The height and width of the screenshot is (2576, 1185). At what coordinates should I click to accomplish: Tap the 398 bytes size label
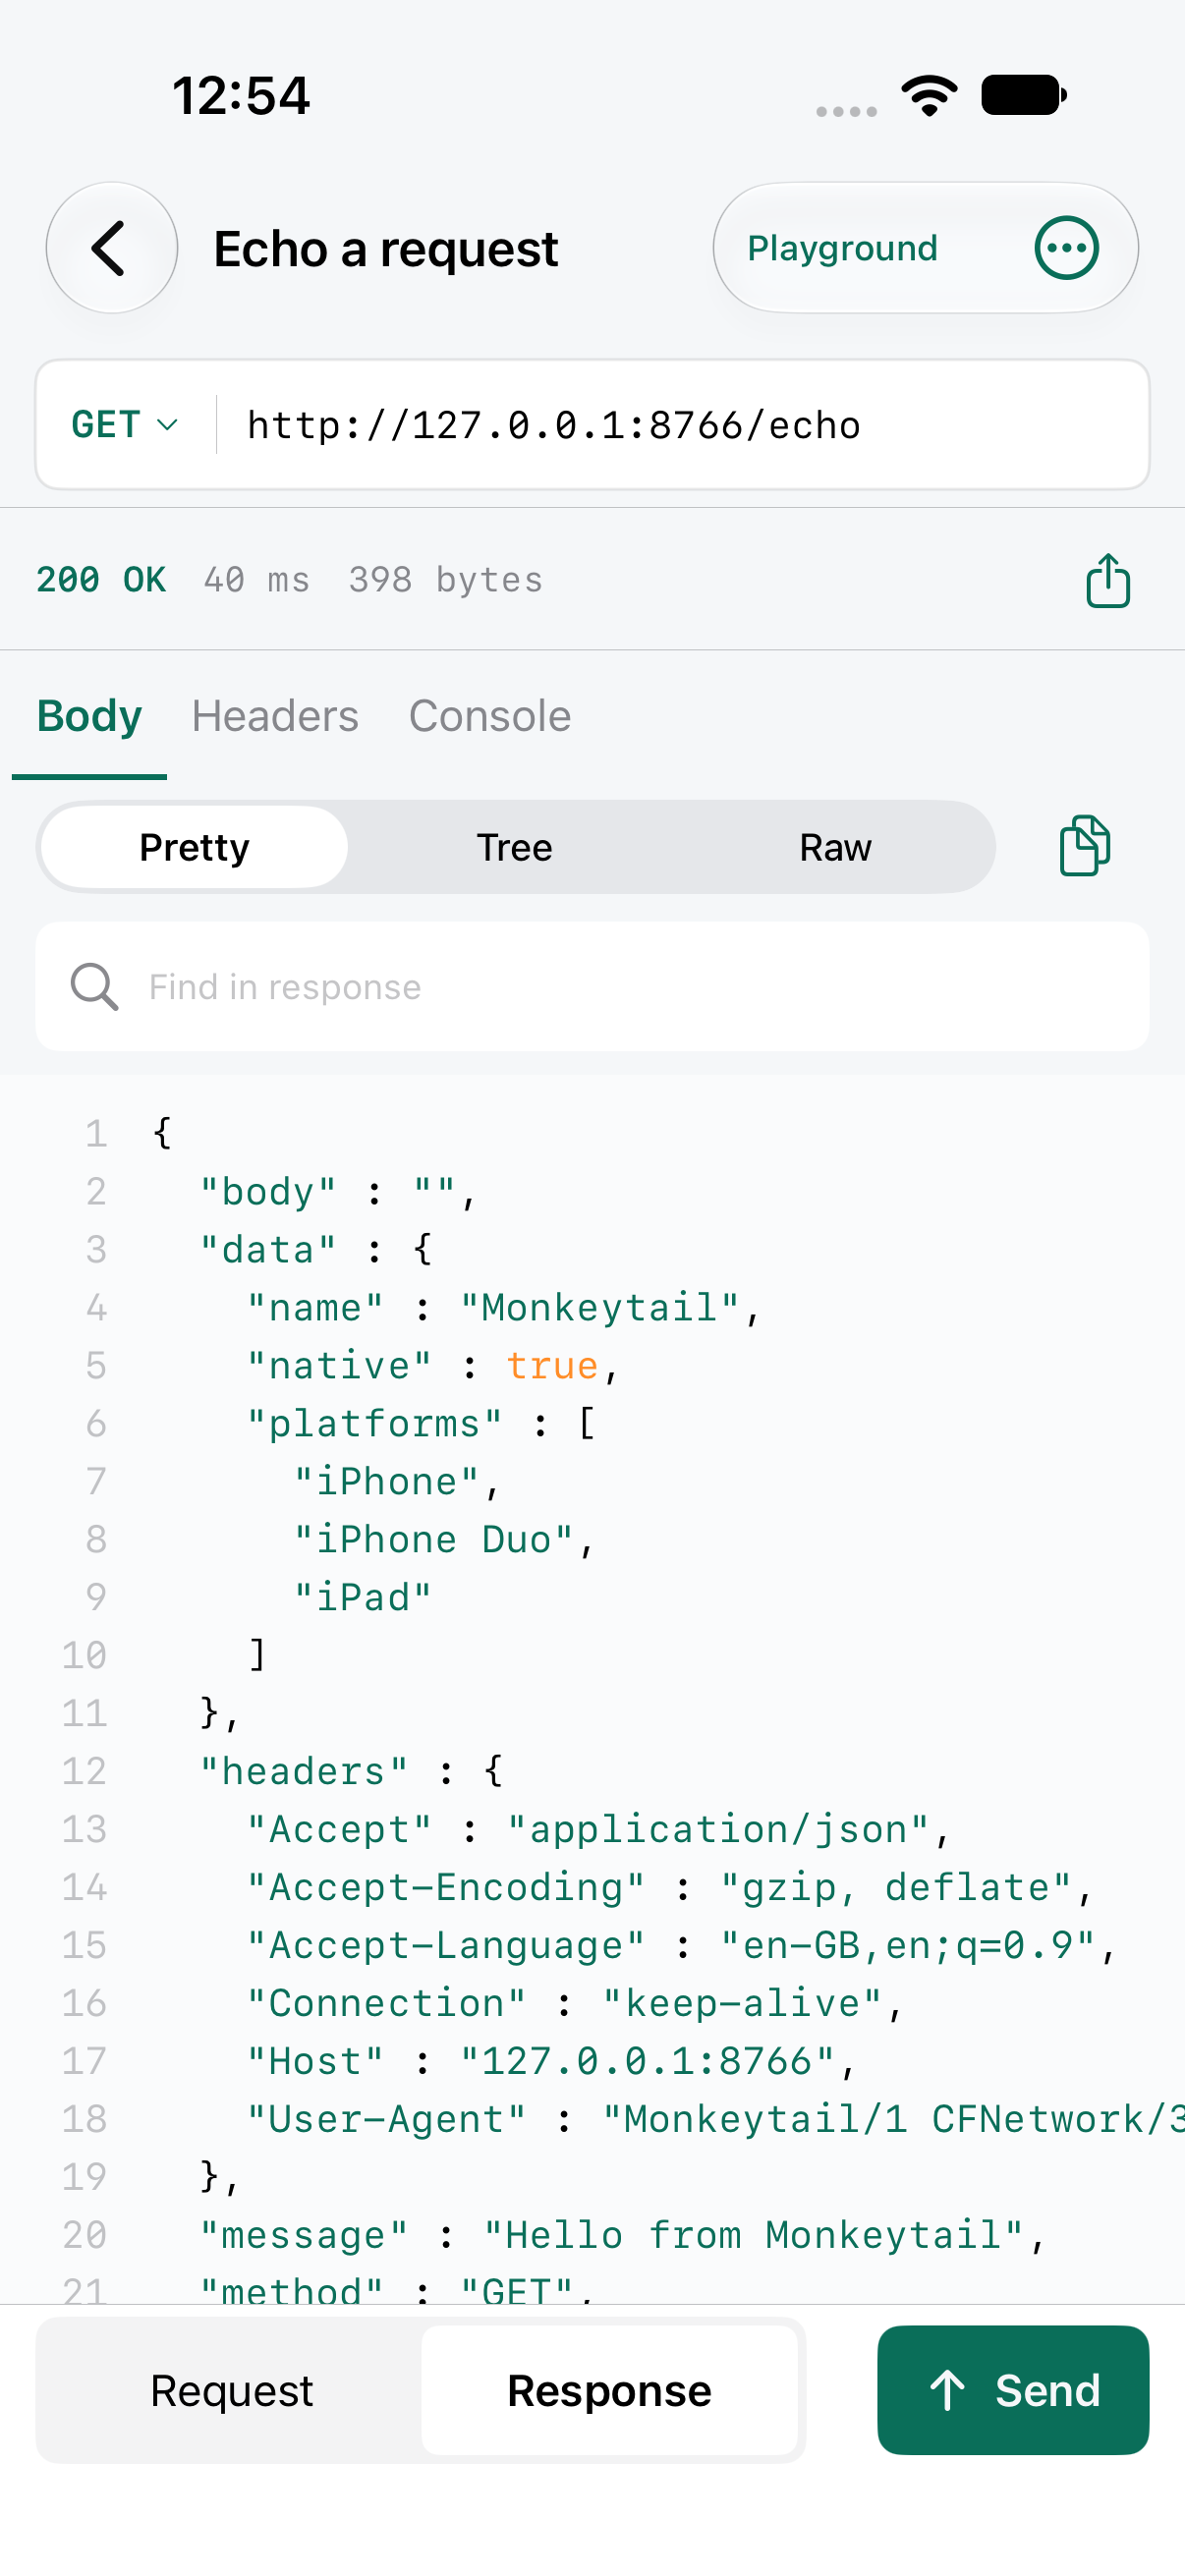[x=446, y=580]
